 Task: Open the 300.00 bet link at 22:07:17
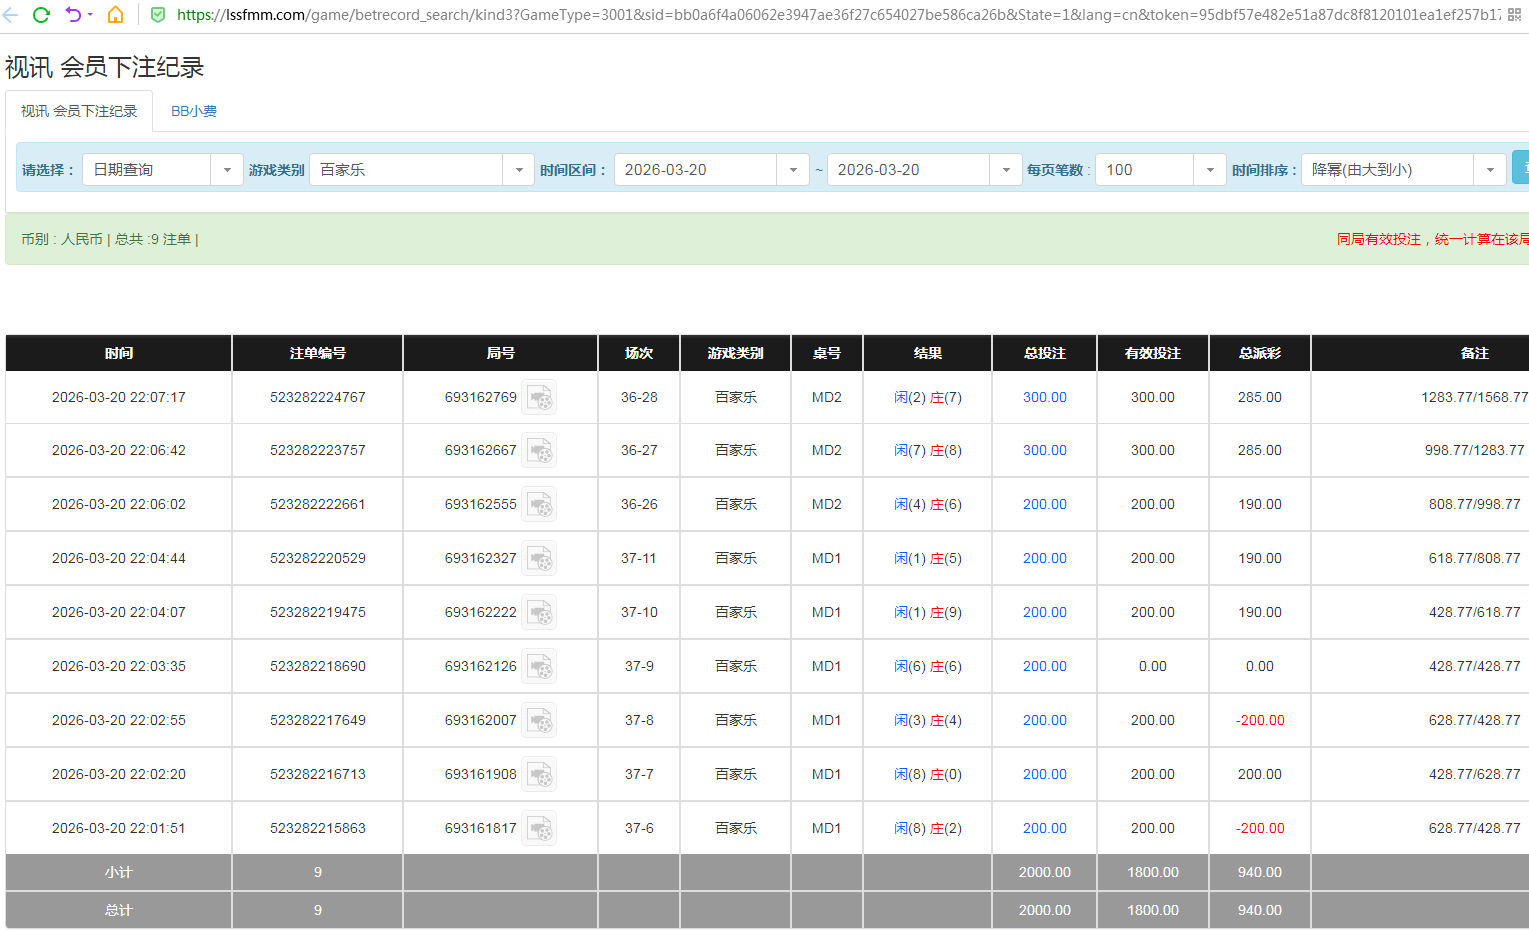[1044, 398]
